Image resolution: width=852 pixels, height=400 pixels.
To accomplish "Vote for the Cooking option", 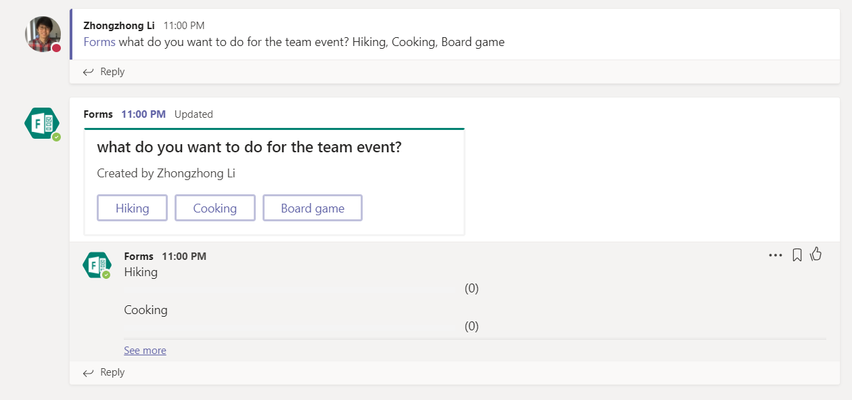I will [215, 208].
